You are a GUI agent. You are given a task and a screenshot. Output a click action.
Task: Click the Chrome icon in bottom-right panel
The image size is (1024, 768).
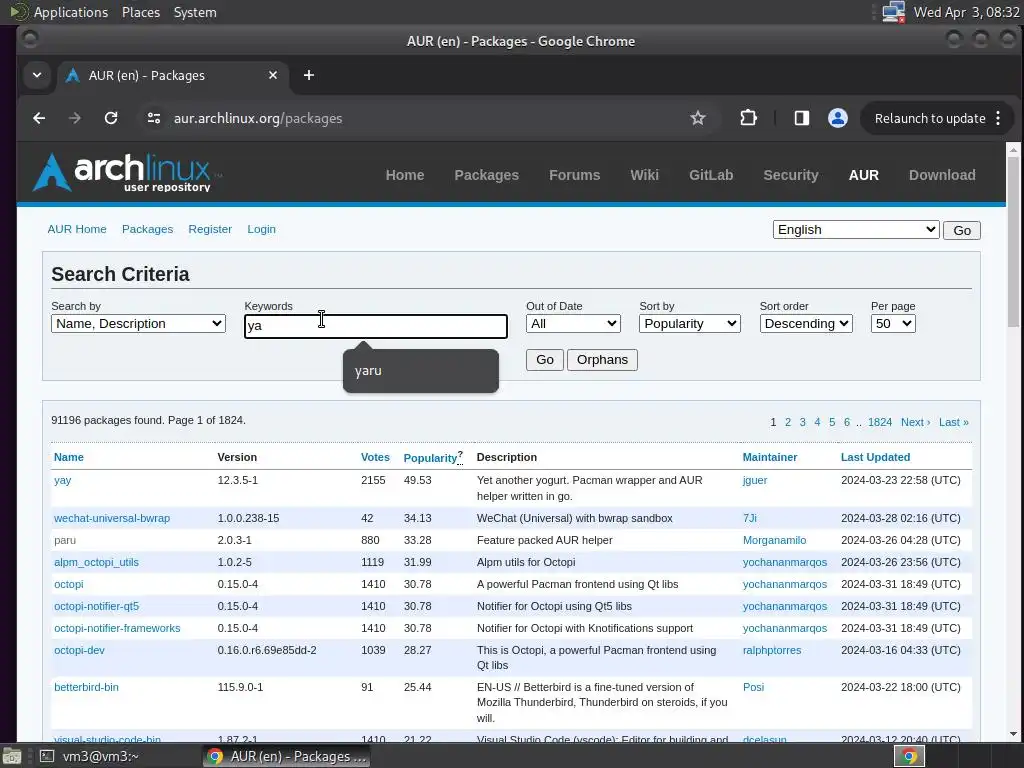[909, 756]
